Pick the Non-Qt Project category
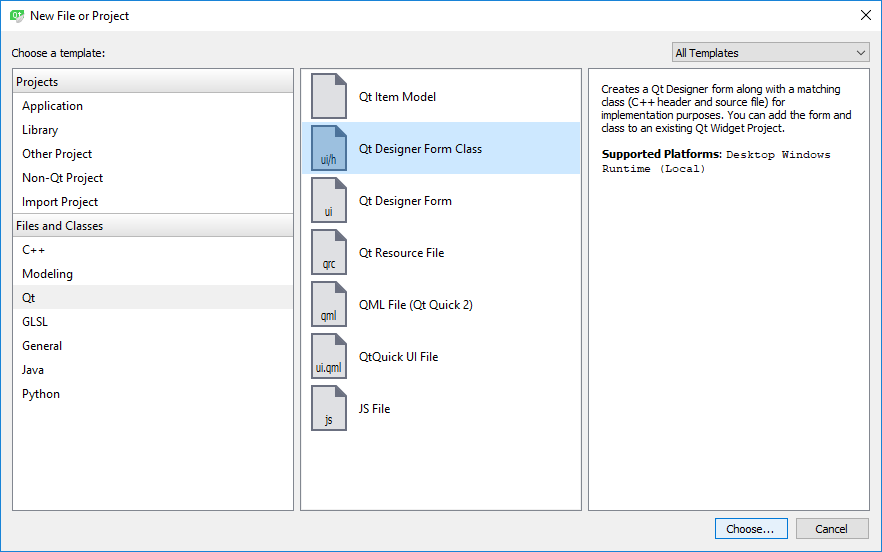The height and width of the screenshot is (552, 882). [x=62, y=178]
